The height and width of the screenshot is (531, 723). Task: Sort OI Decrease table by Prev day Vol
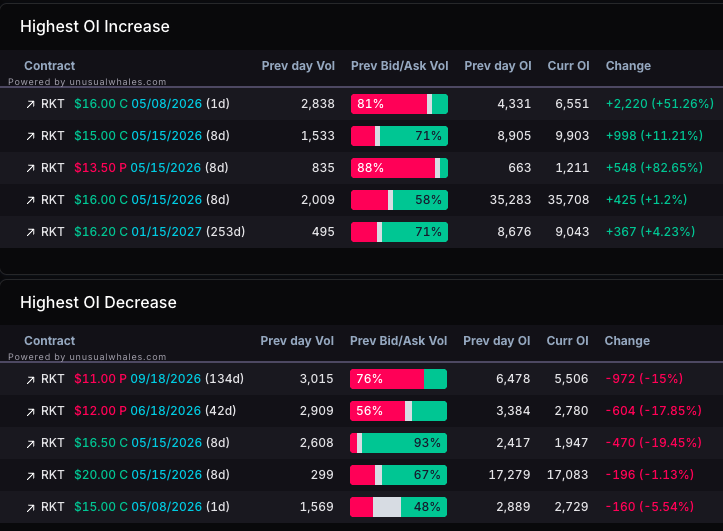pyautogui.click(x=297, y=341)
